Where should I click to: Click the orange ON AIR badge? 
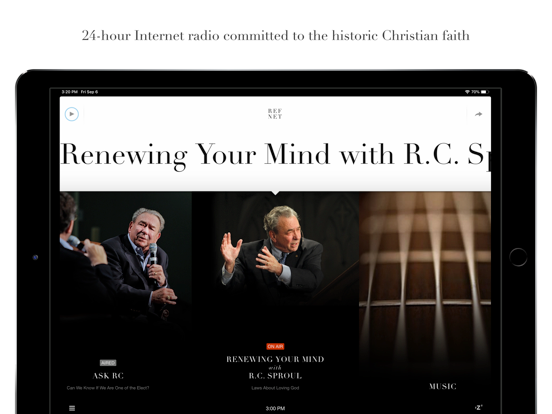tap(275, 346)
